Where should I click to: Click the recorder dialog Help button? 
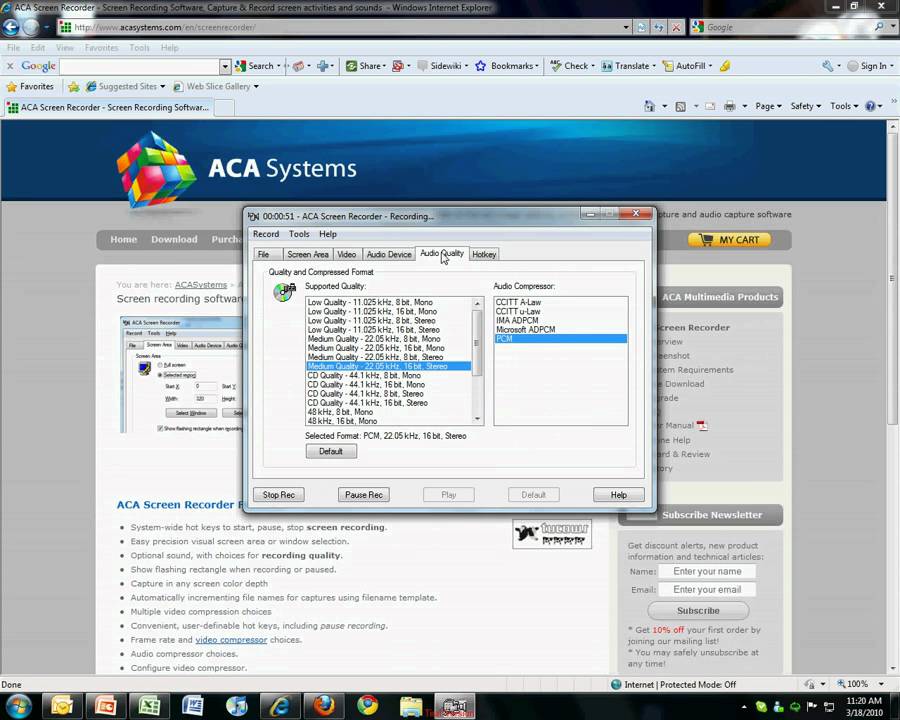(618, 495)
